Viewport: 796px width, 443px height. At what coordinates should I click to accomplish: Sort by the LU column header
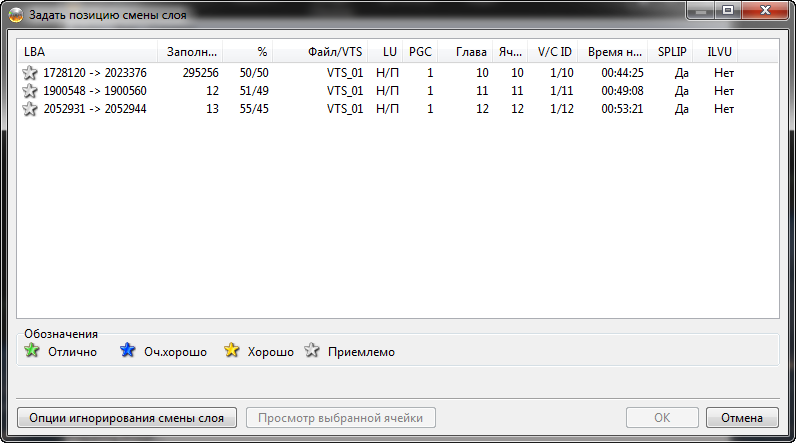(385, 52)
